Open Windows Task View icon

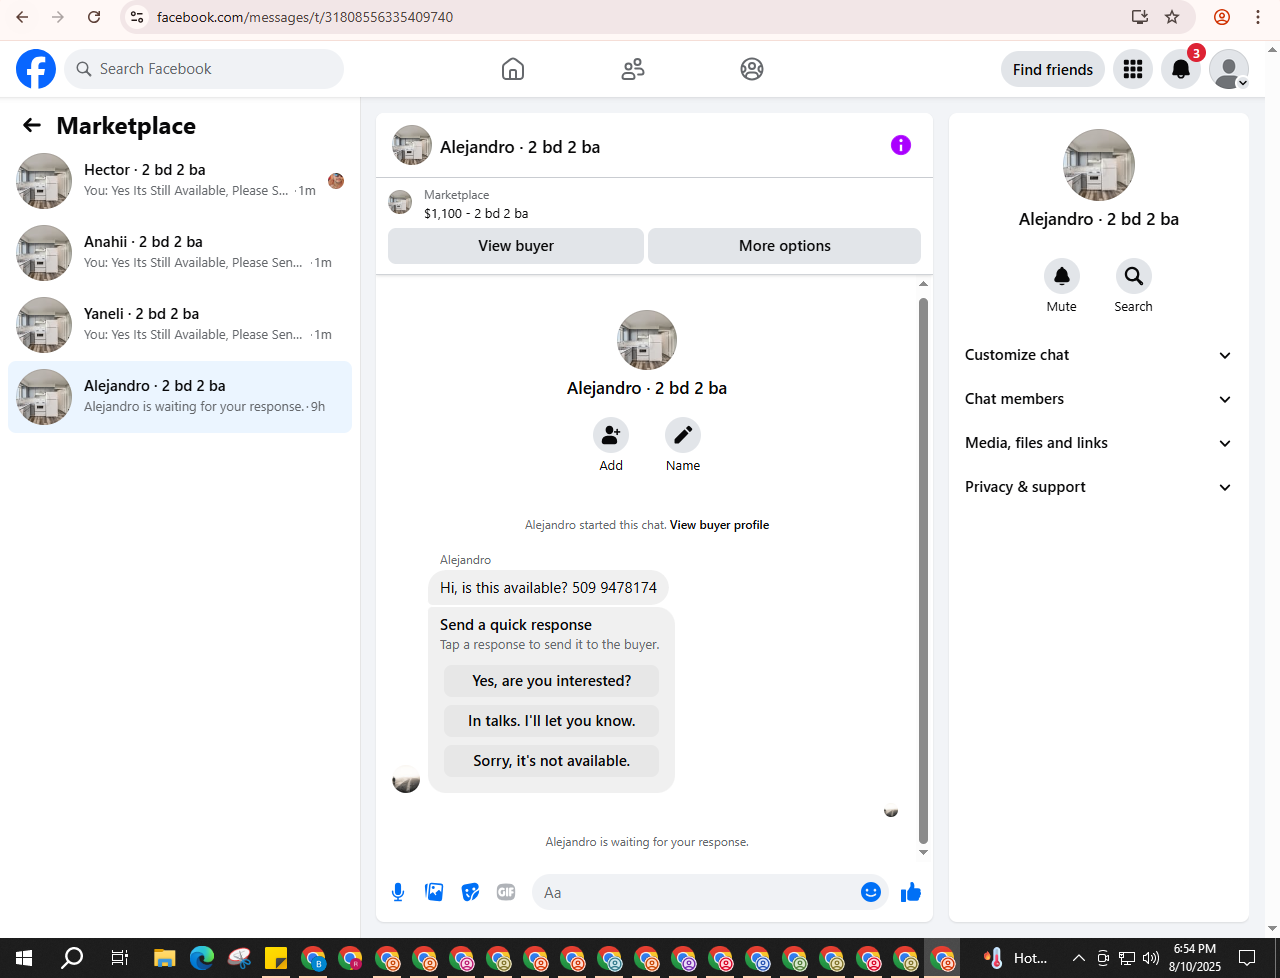(120, 958)
